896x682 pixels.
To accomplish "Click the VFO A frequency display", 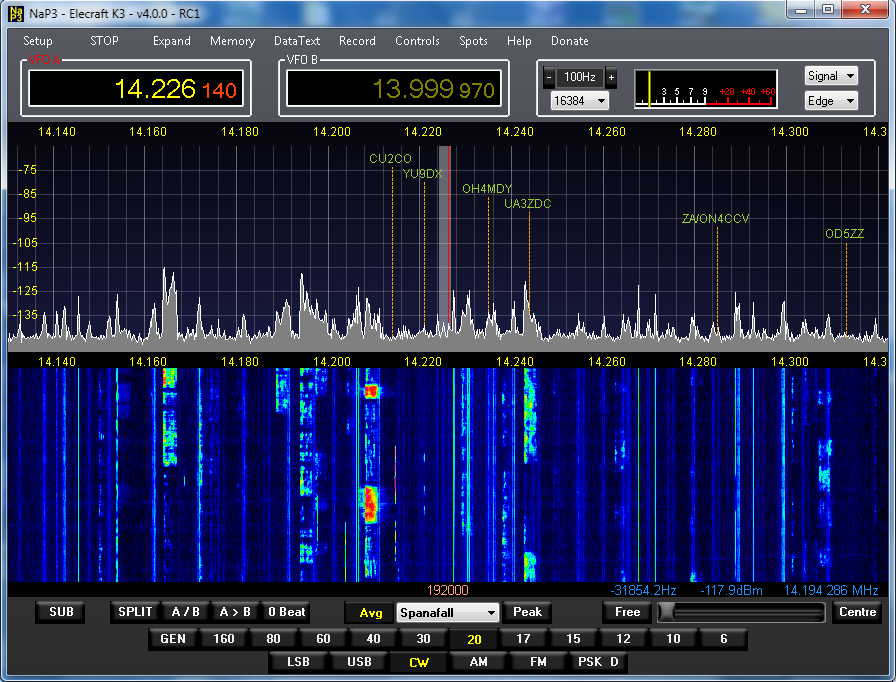I will point(136,89).
